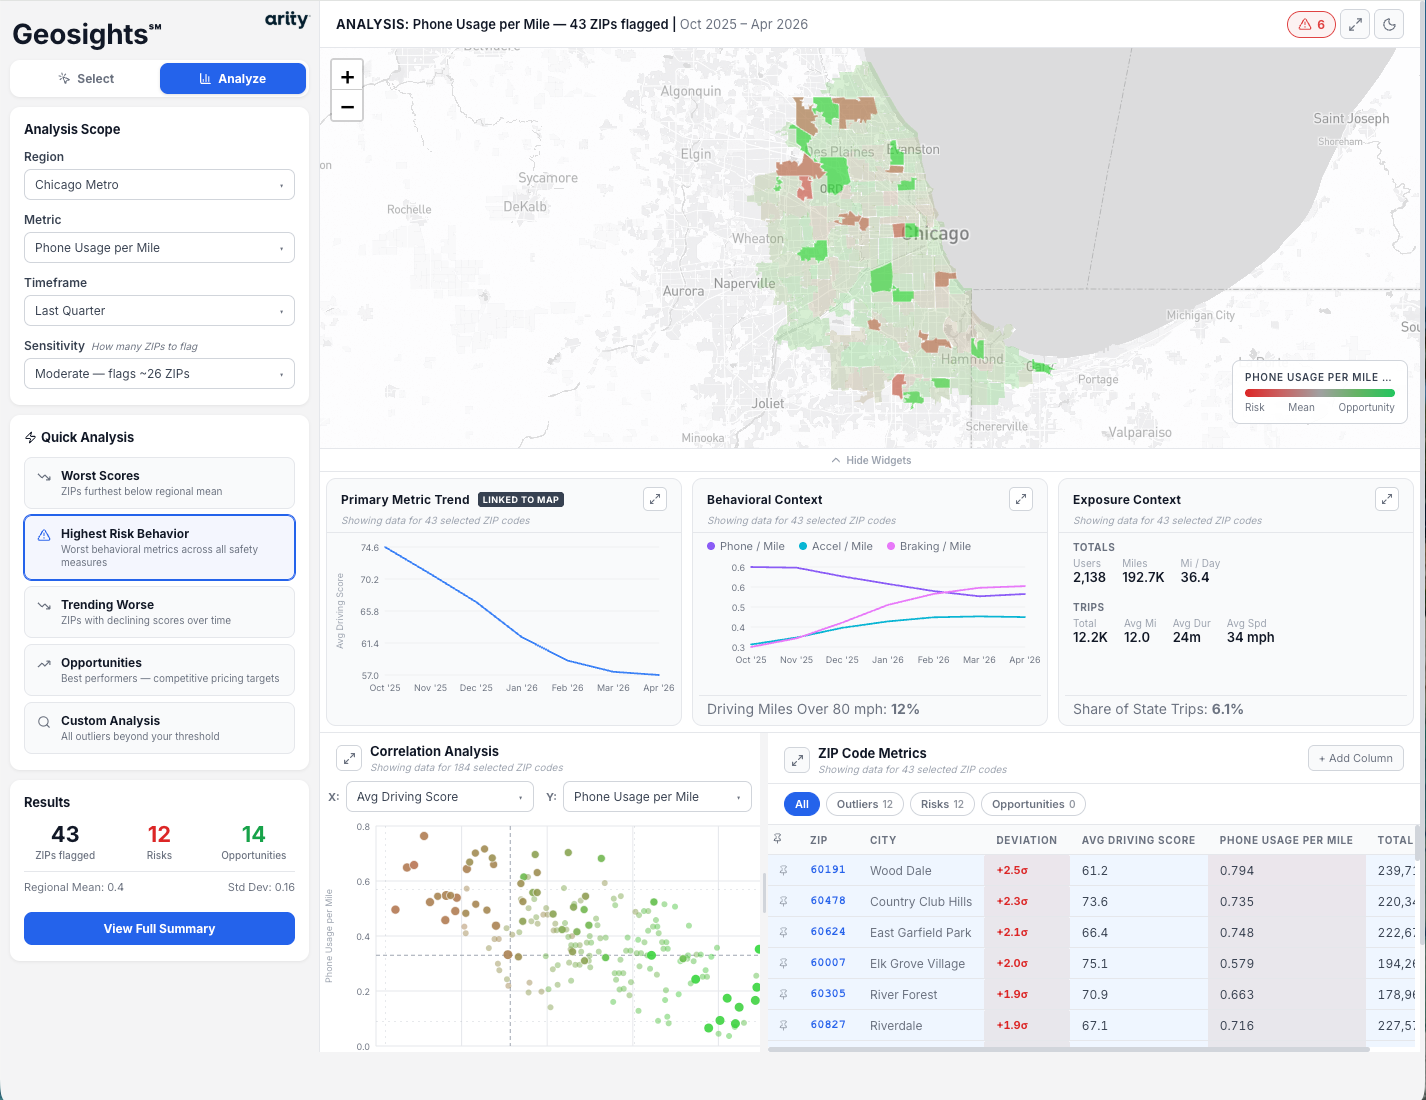Screen dimensions: 1426x1100
Task: Pin the 60478 Country Club Hills row
Action: point(783,901)
